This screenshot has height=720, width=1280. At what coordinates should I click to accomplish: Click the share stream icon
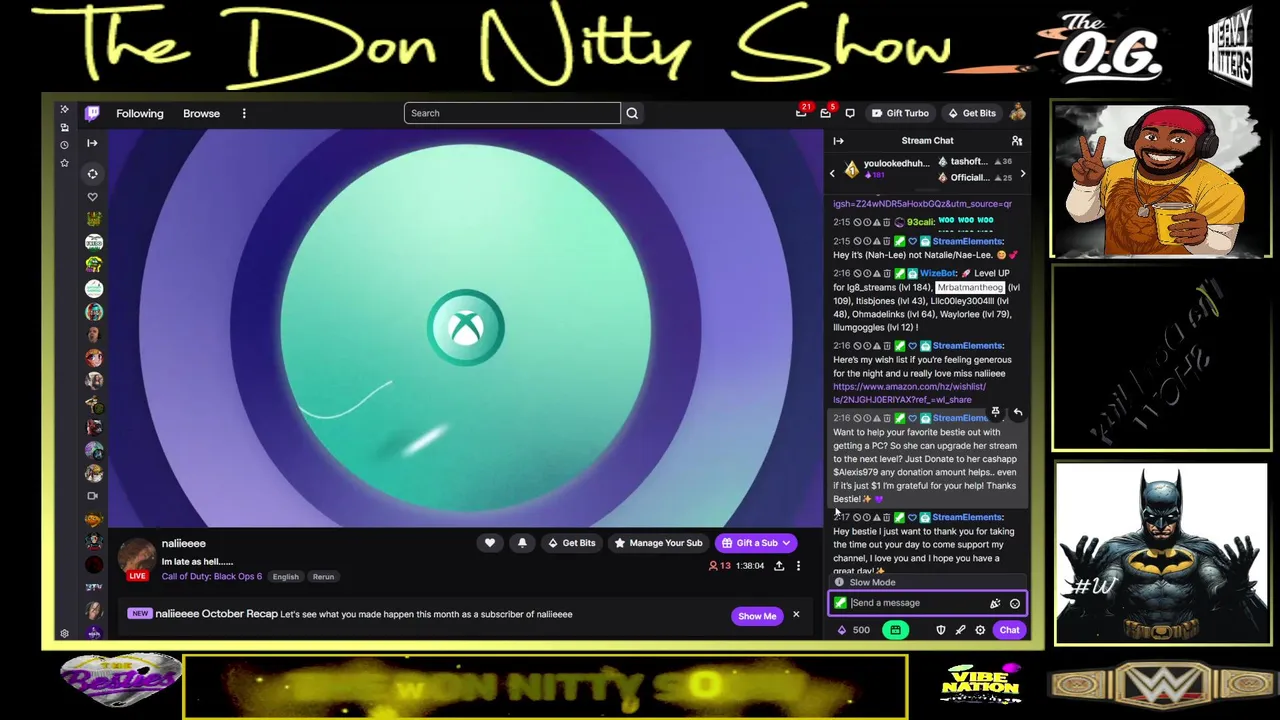click(779, 566)
